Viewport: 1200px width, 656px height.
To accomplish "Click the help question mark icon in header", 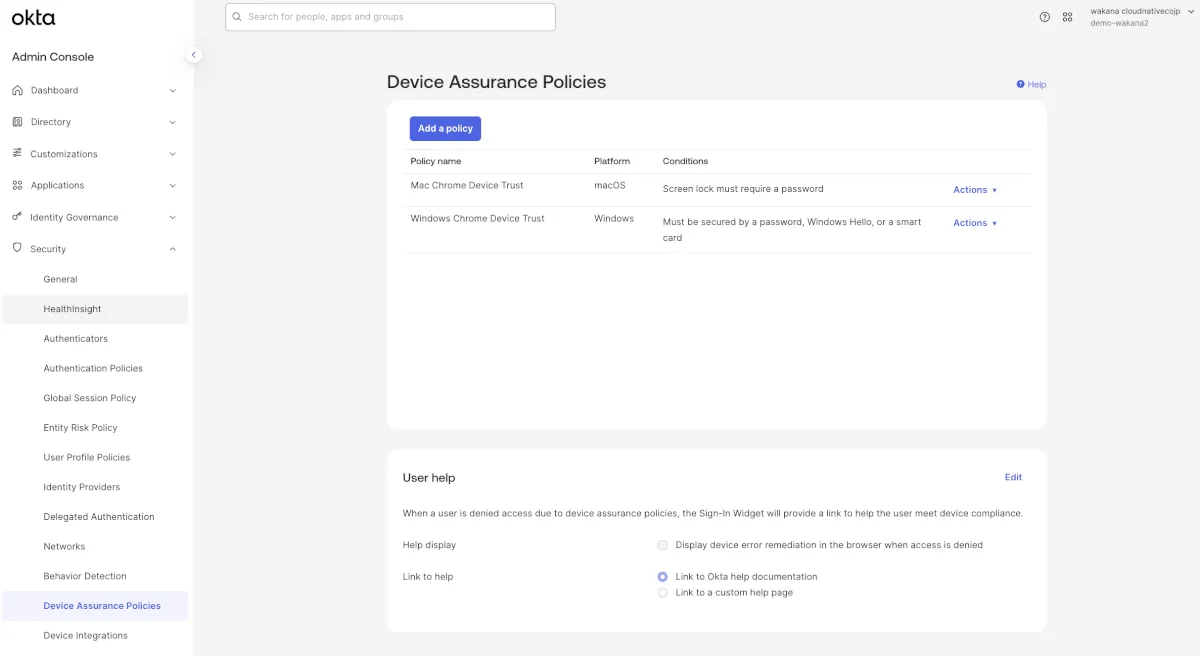I will [x=1044, y=17].
